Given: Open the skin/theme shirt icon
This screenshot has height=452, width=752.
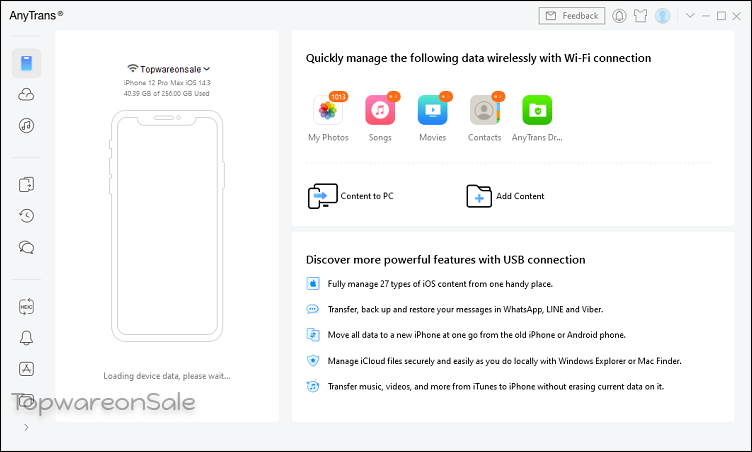Looking at the screenshot, I should pyautogui.click(x=640, y=16).
